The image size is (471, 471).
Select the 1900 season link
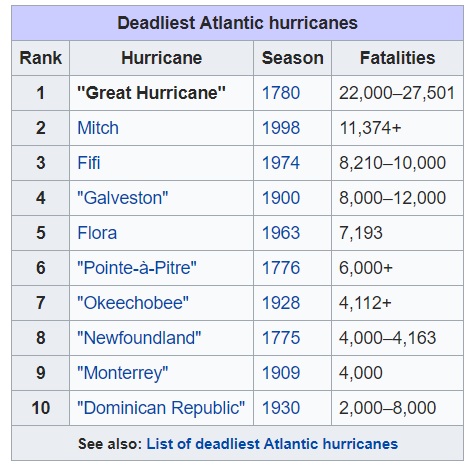coord(281,198)
